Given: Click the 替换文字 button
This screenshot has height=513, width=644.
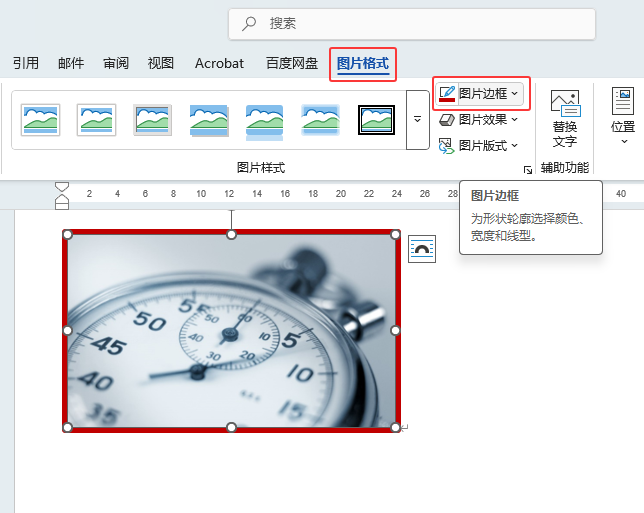Looking at the screenshot, I should [565, 119].
